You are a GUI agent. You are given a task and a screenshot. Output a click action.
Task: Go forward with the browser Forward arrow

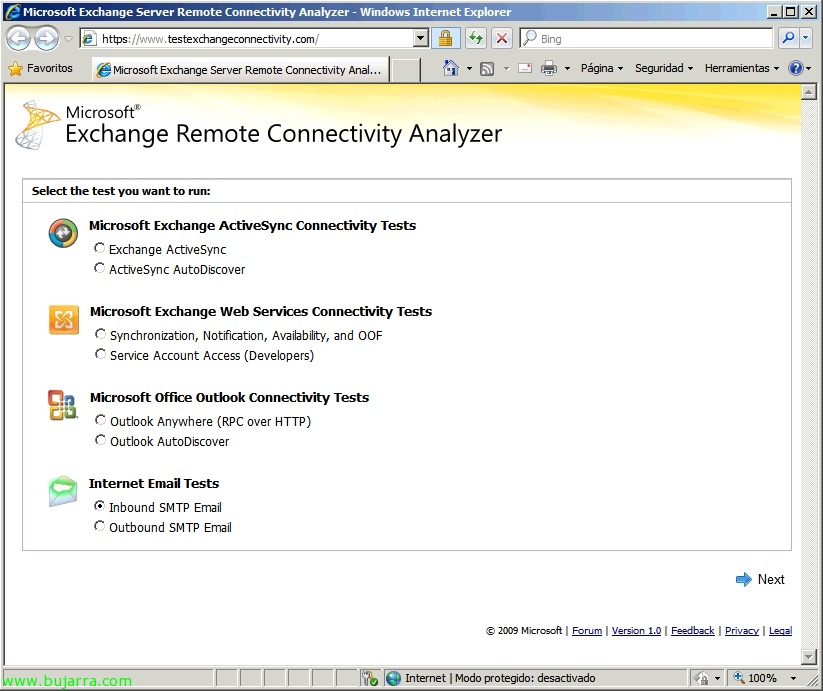(x=47, y=39)
